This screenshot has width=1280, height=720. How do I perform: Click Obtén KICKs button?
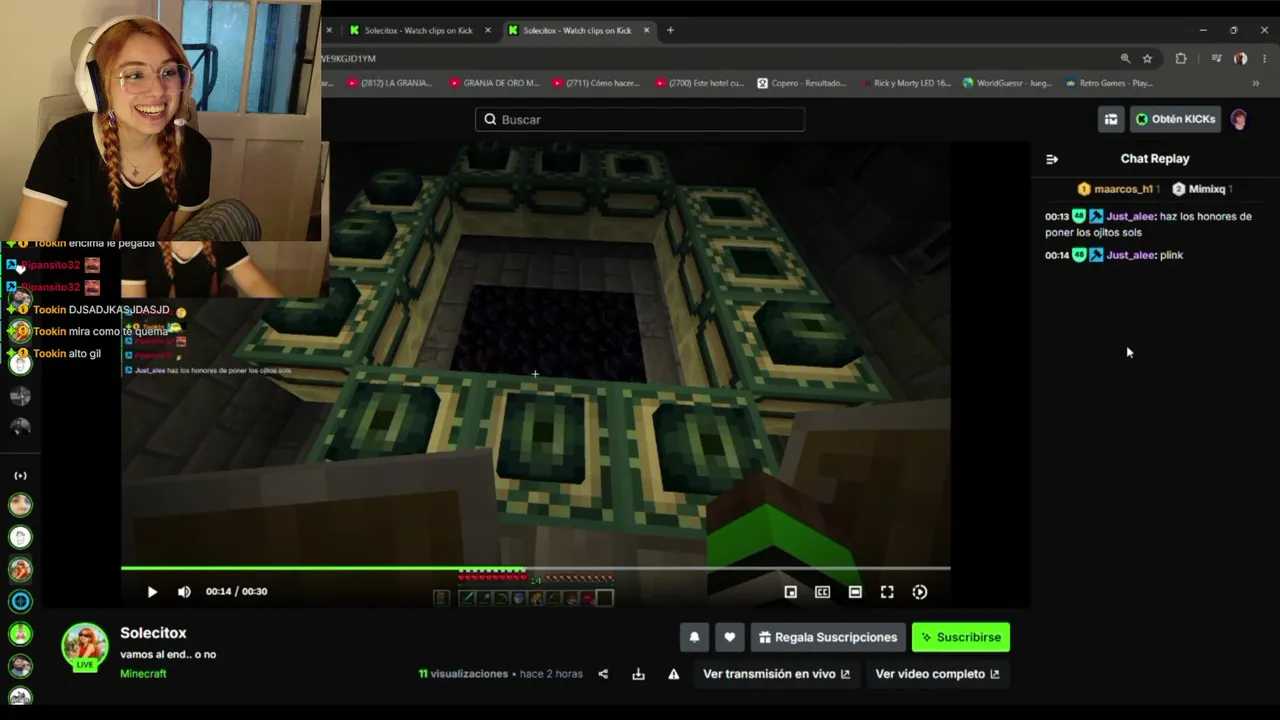click(1175, 119)
